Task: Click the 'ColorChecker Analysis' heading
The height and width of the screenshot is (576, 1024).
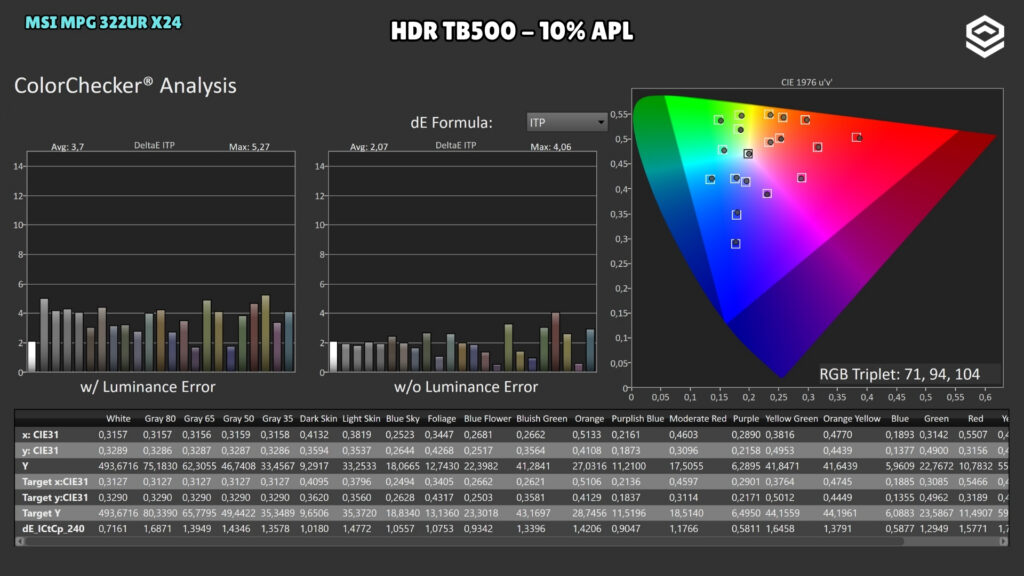Action: click(x=125, y=86)
